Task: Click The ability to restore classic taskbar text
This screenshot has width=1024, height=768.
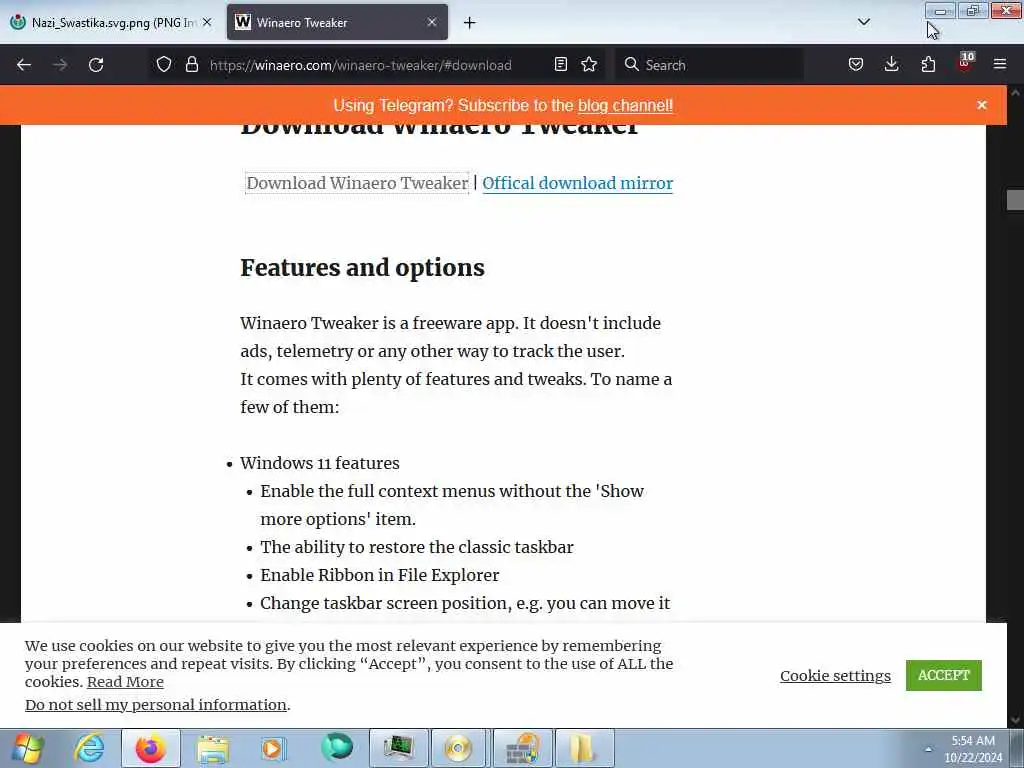Action: click(417, 547)
